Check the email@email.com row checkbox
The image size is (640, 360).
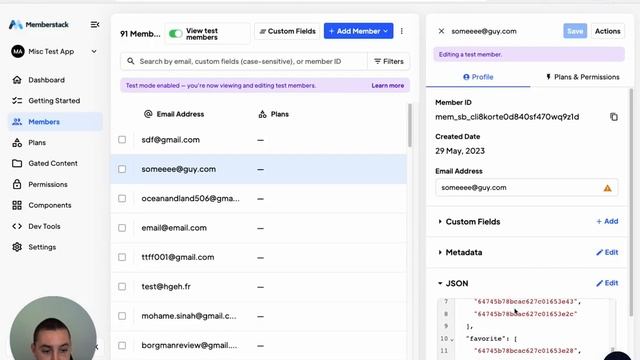point(122,228)
